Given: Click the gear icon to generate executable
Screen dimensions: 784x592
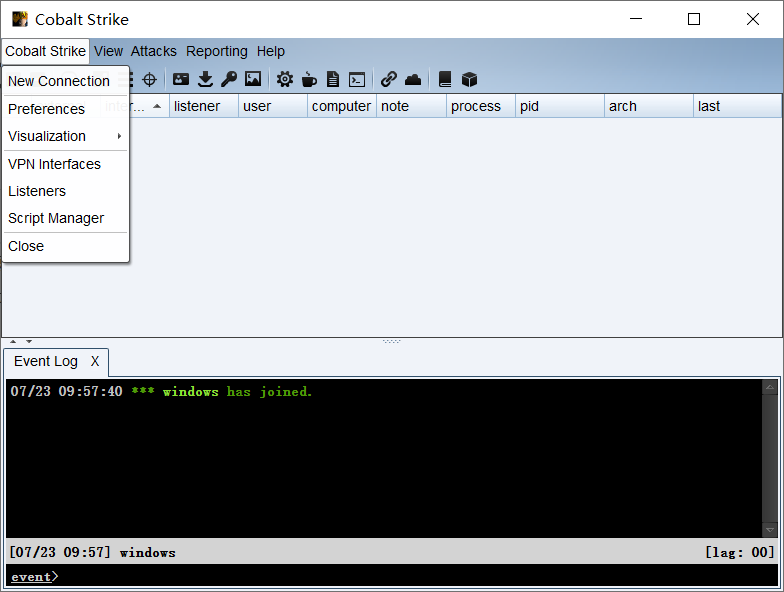Looking at the screenshot, I should tap(285, 79).
